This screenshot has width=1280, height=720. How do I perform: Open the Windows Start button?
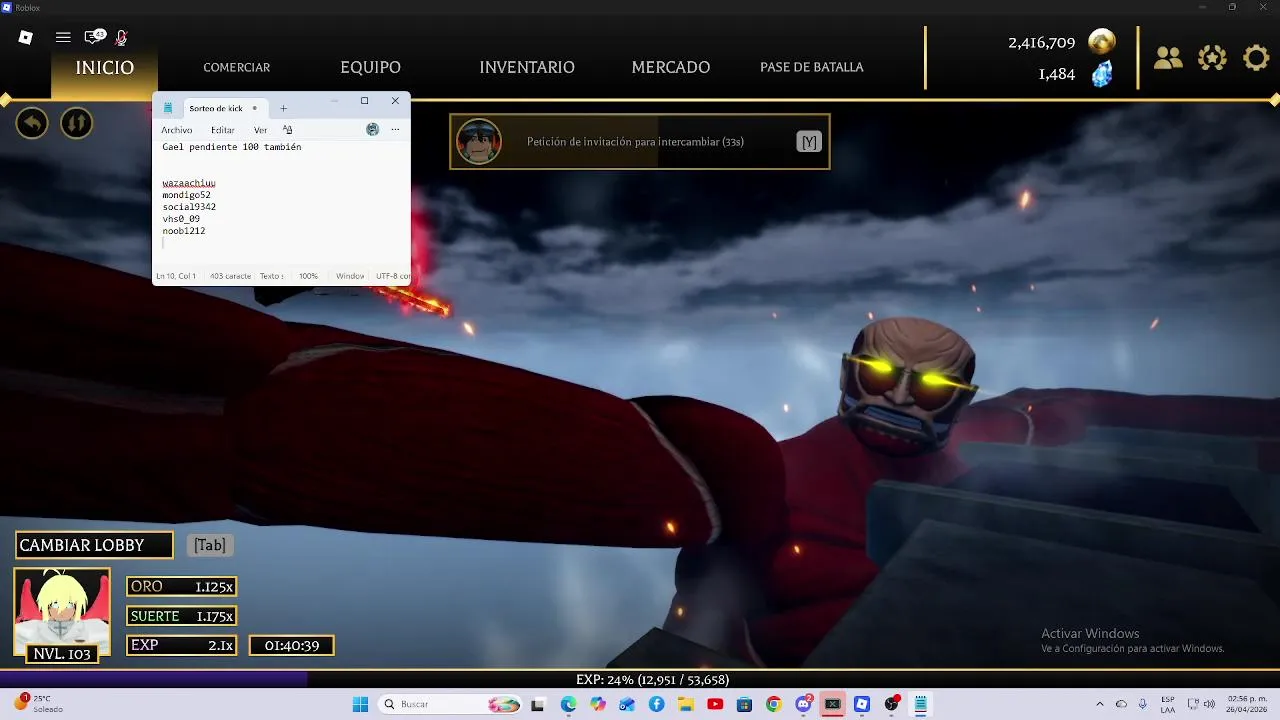tap(360, 704)
